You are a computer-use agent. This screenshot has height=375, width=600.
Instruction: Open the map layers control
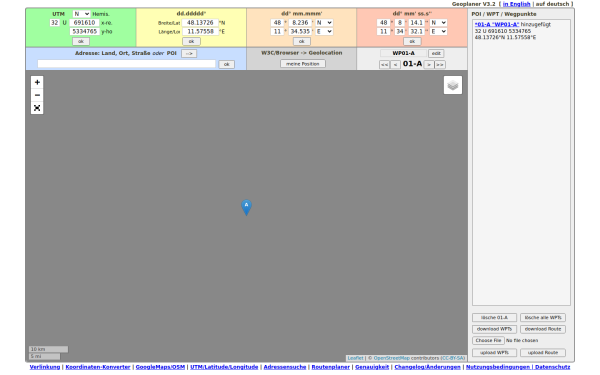(x=453, y=85)
